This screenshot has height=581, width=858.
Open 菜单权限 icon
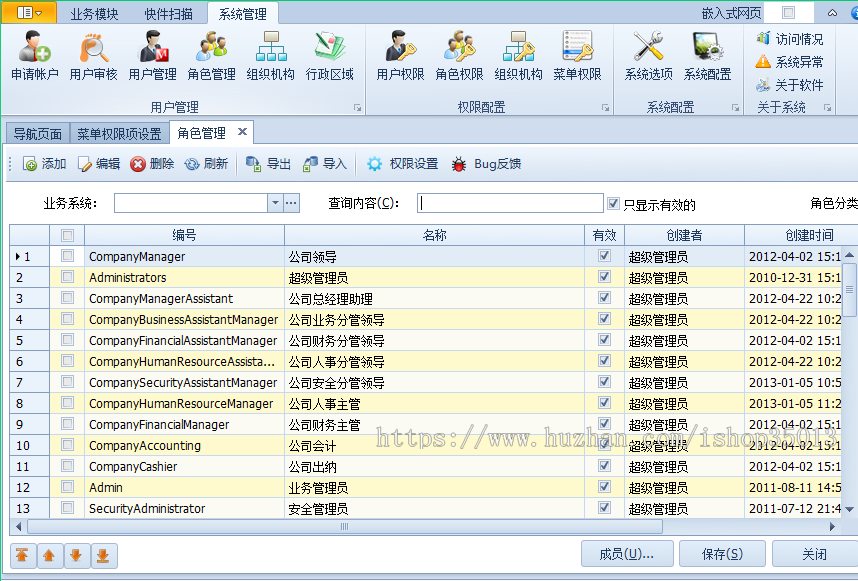pyautogui.click(x=577, y=56)
